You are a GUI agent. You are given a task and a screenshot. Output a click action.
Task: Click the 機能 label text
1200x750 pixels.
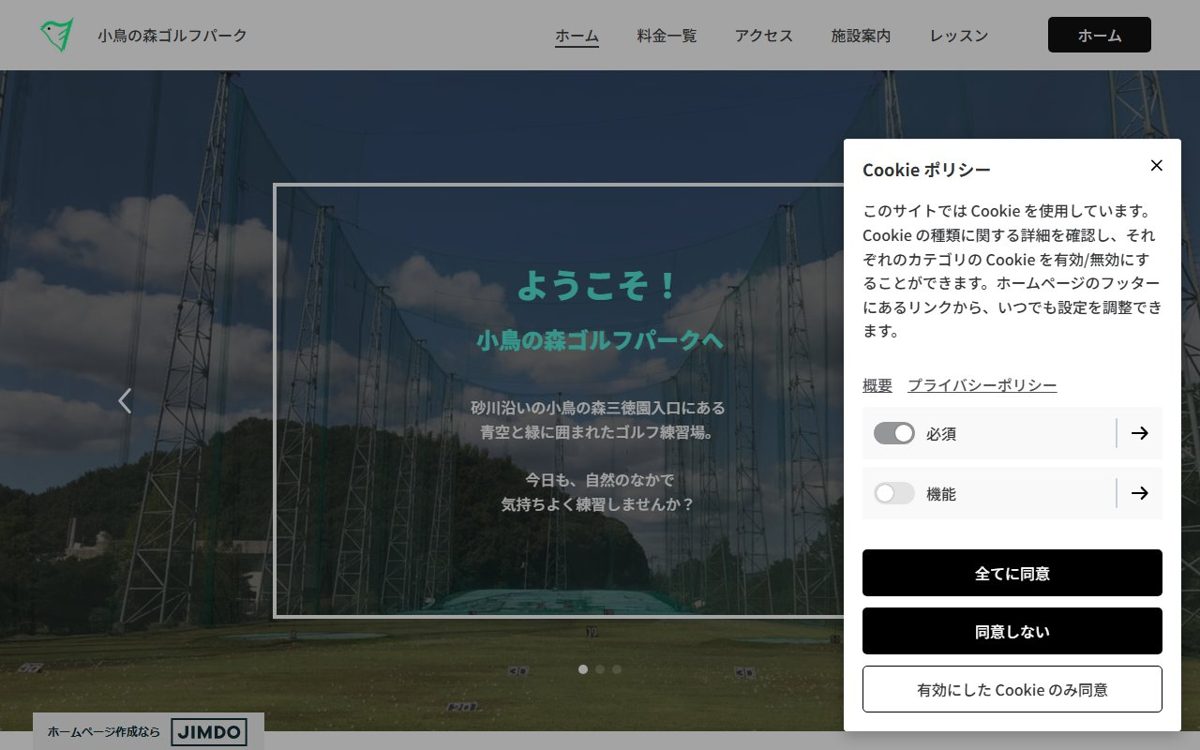[x=941, y=494]
